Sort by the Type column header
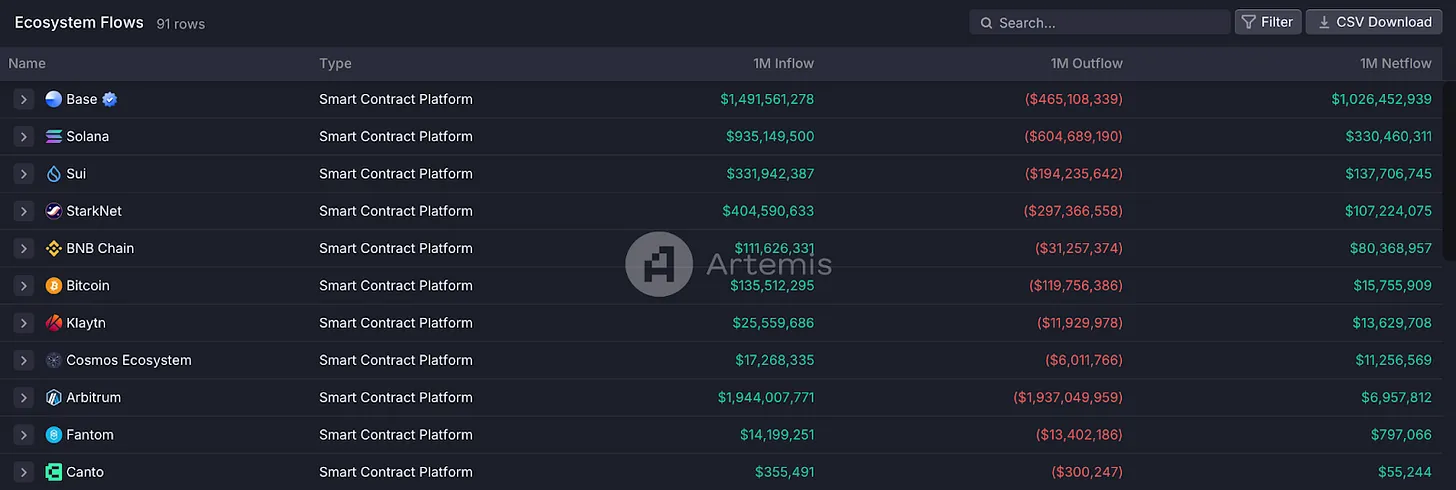The height and width of the screenshot is (490, 1456). coord(335,63)
